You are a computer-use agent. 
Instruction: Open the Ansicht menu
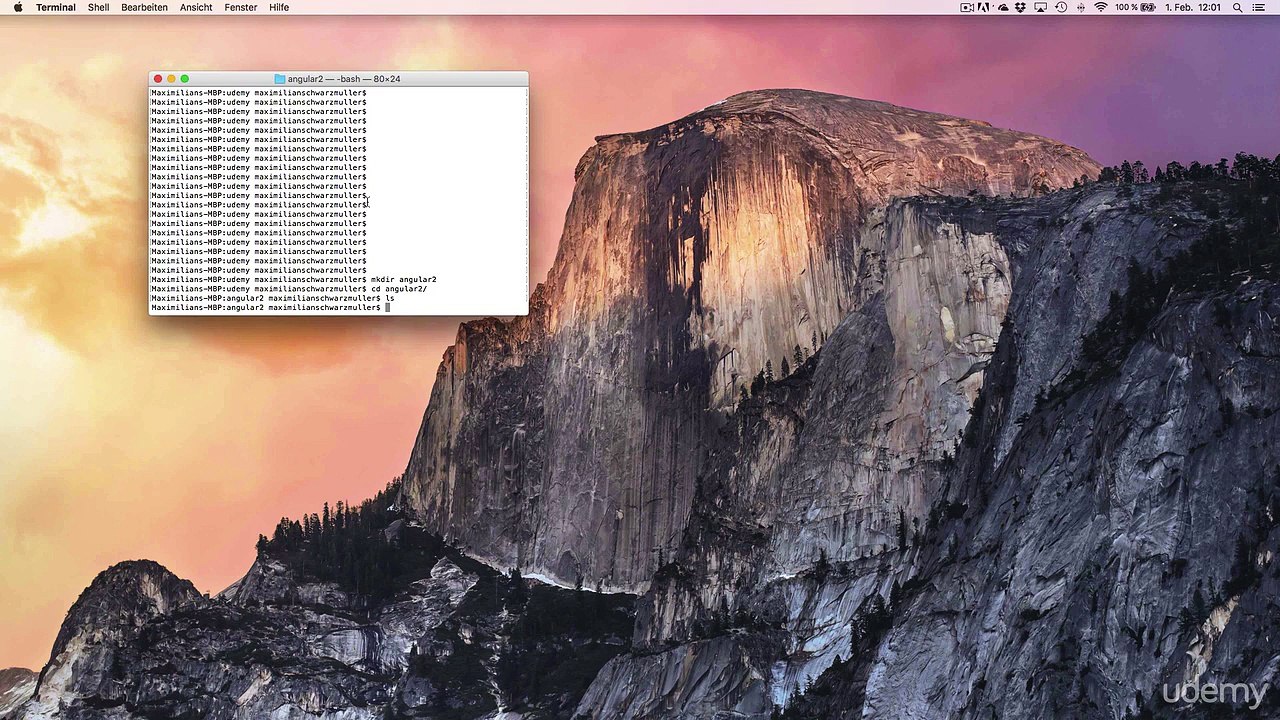196,7
